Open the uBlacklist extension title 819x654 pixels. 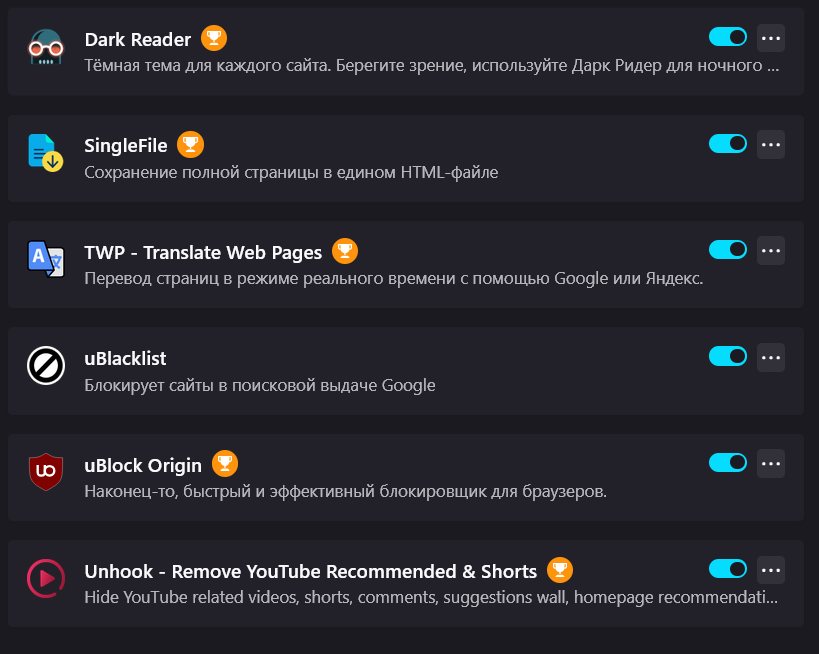click(125, 359)
